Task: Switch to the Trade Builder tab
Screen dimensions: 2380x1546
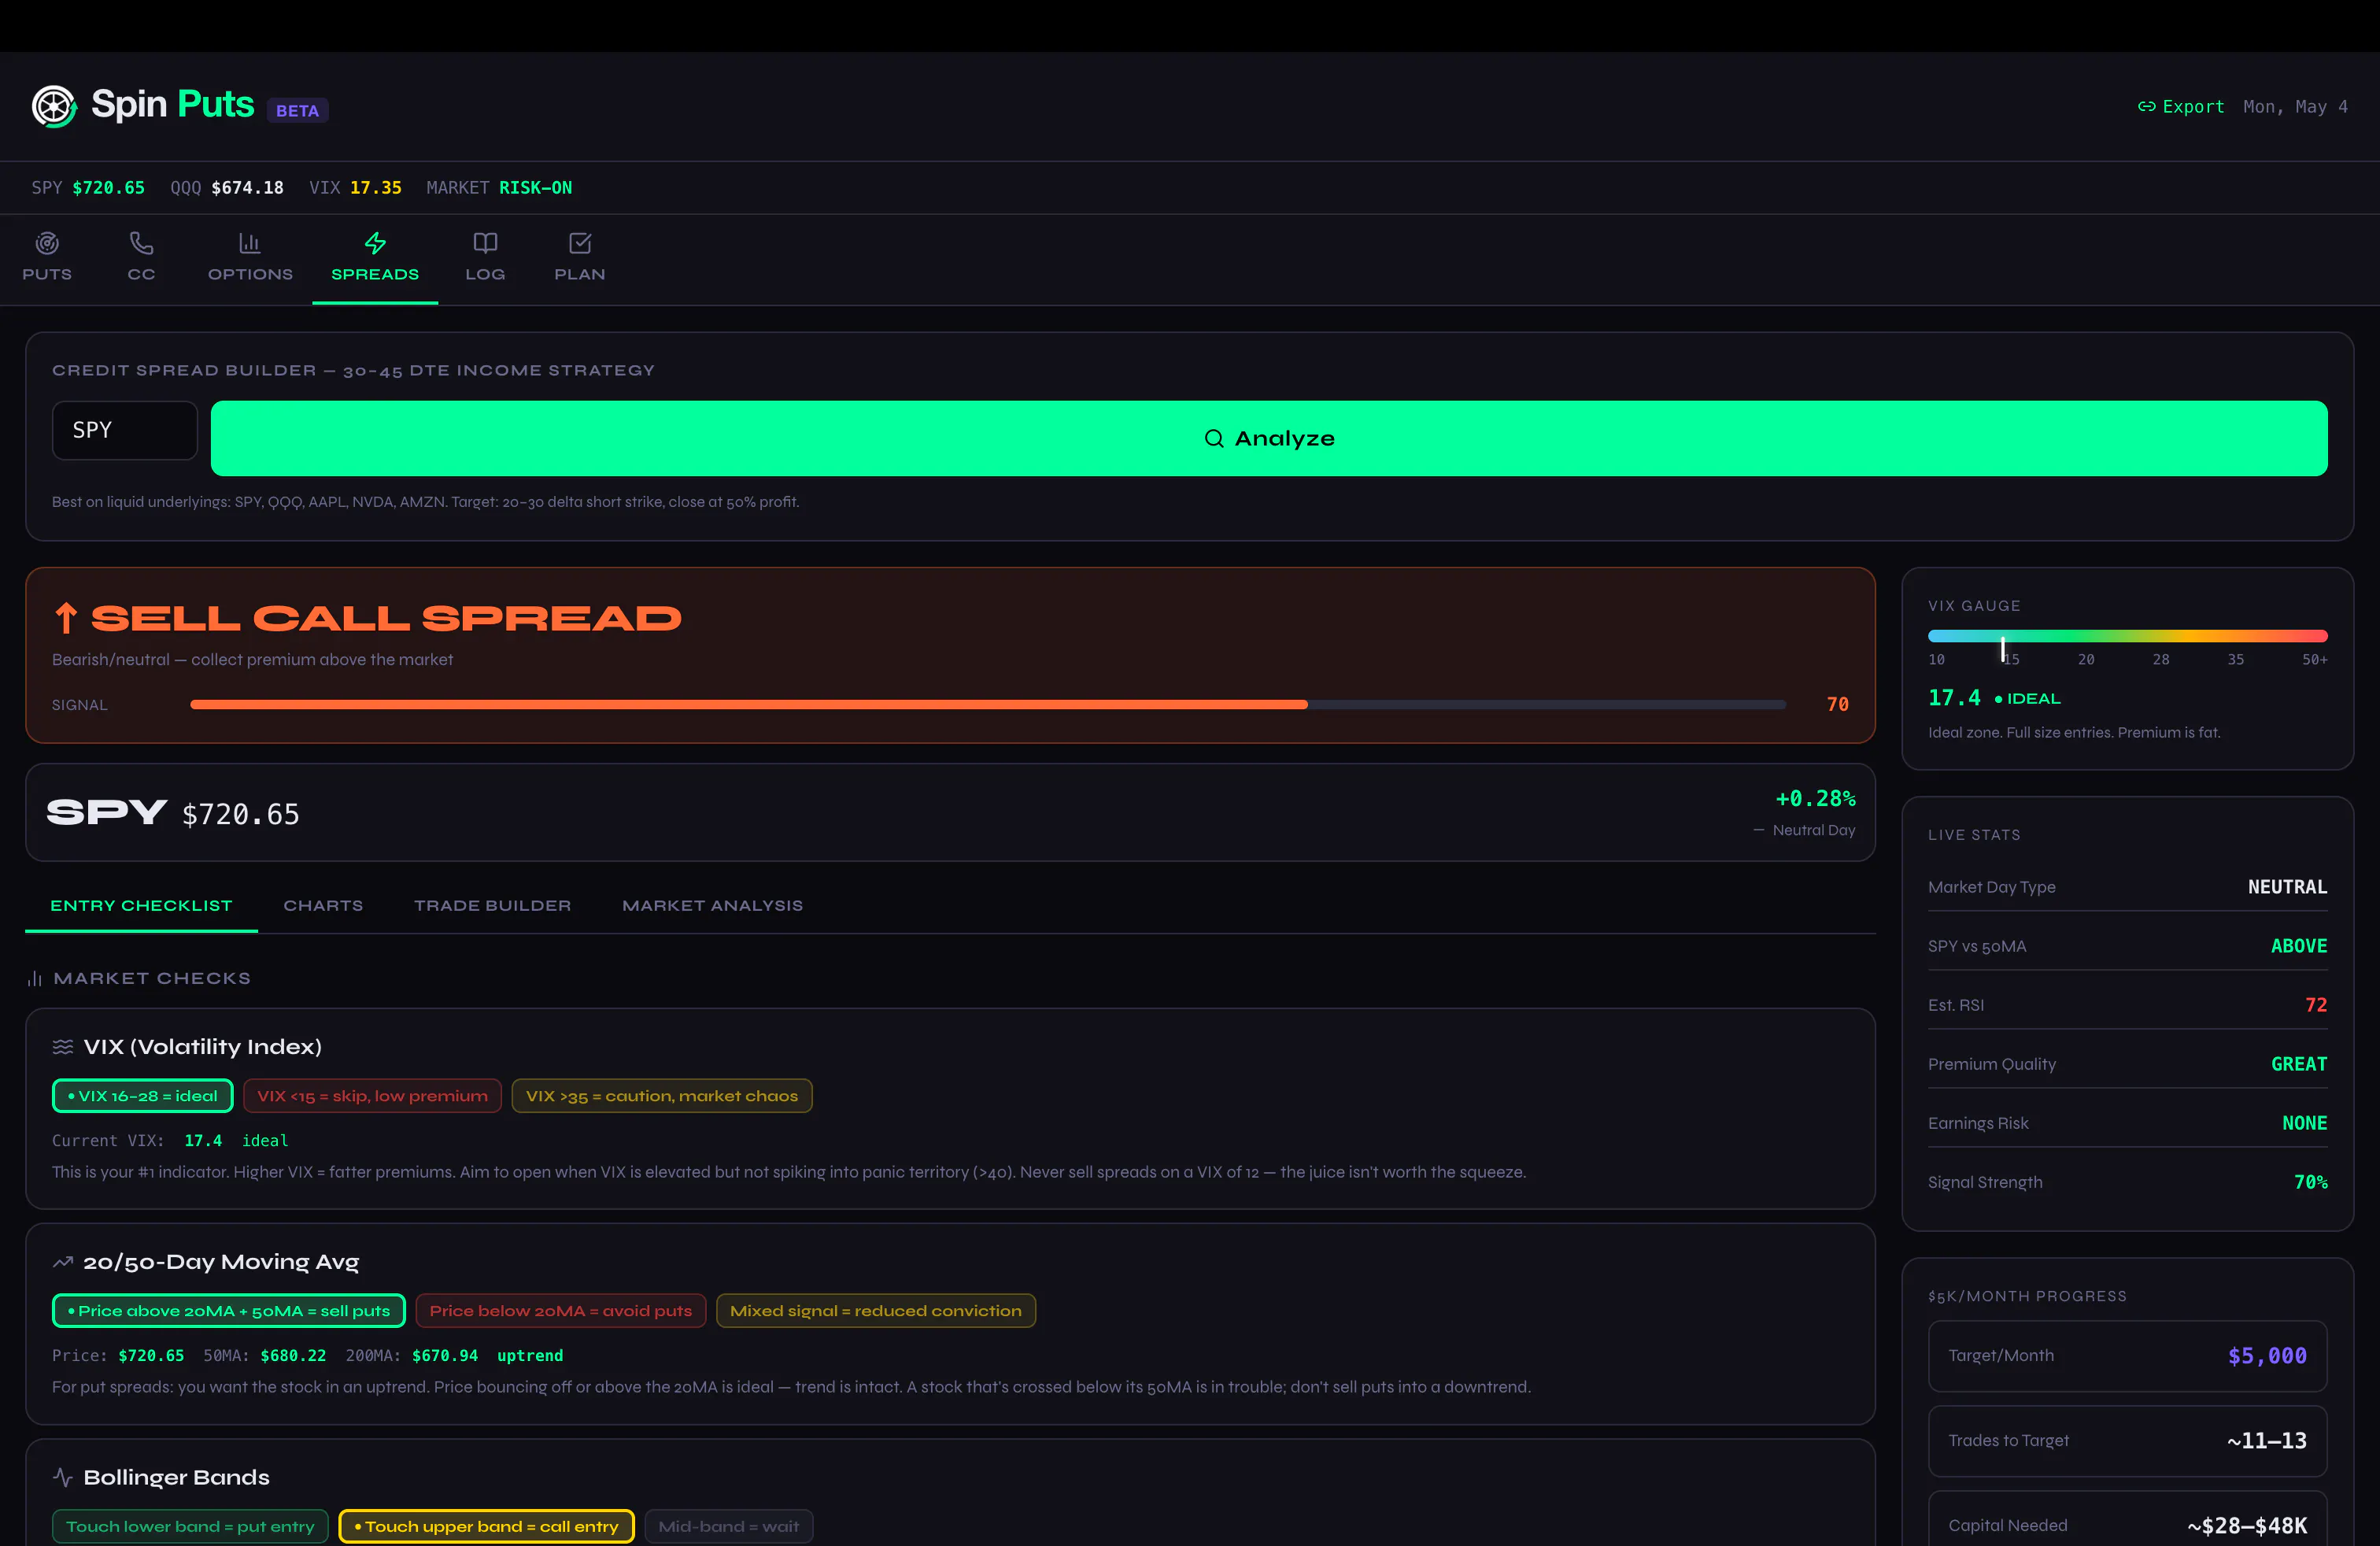Action: click(492, 906)
